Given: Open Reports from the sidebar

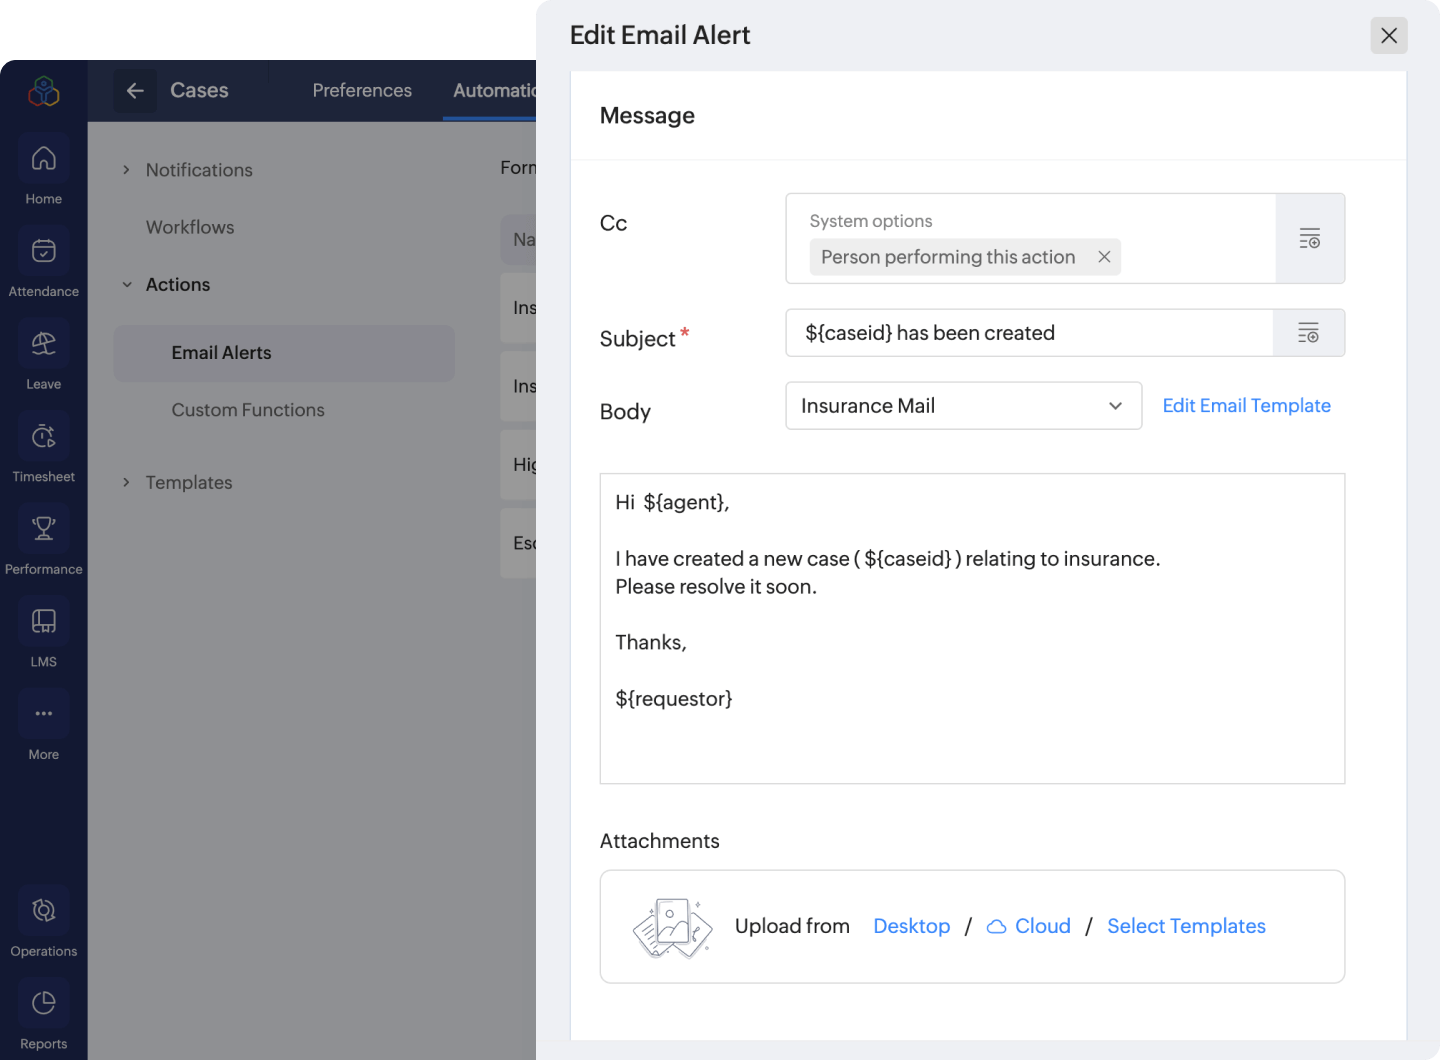Looking at the screenshot, I should click(43, 1004).
